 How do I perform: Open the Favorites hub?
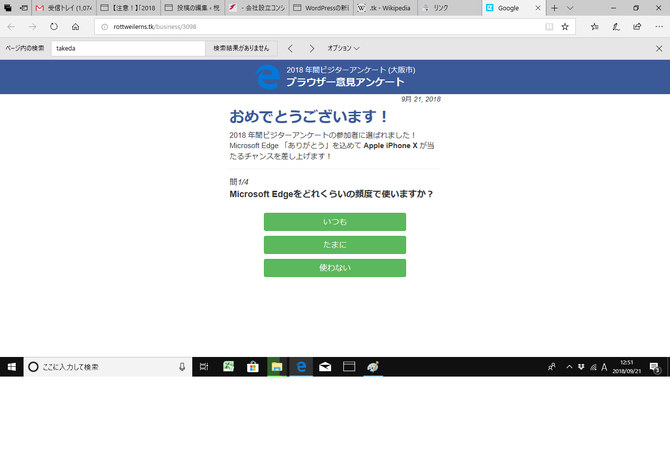594,26
